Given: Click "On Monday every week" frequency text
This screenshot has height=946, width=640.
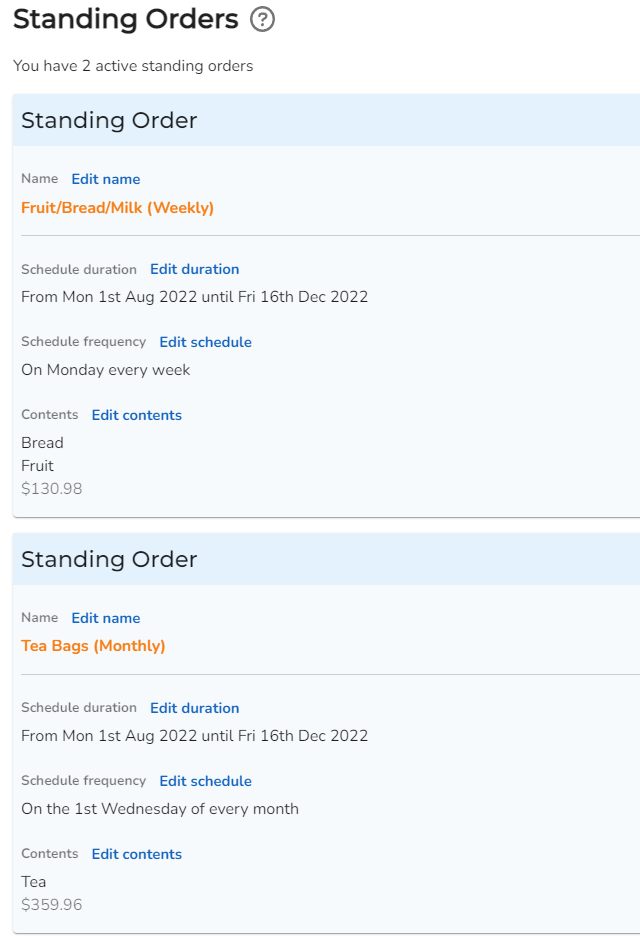Looking at the screenshot, I should pyautogui.click(x=106, y=370).
